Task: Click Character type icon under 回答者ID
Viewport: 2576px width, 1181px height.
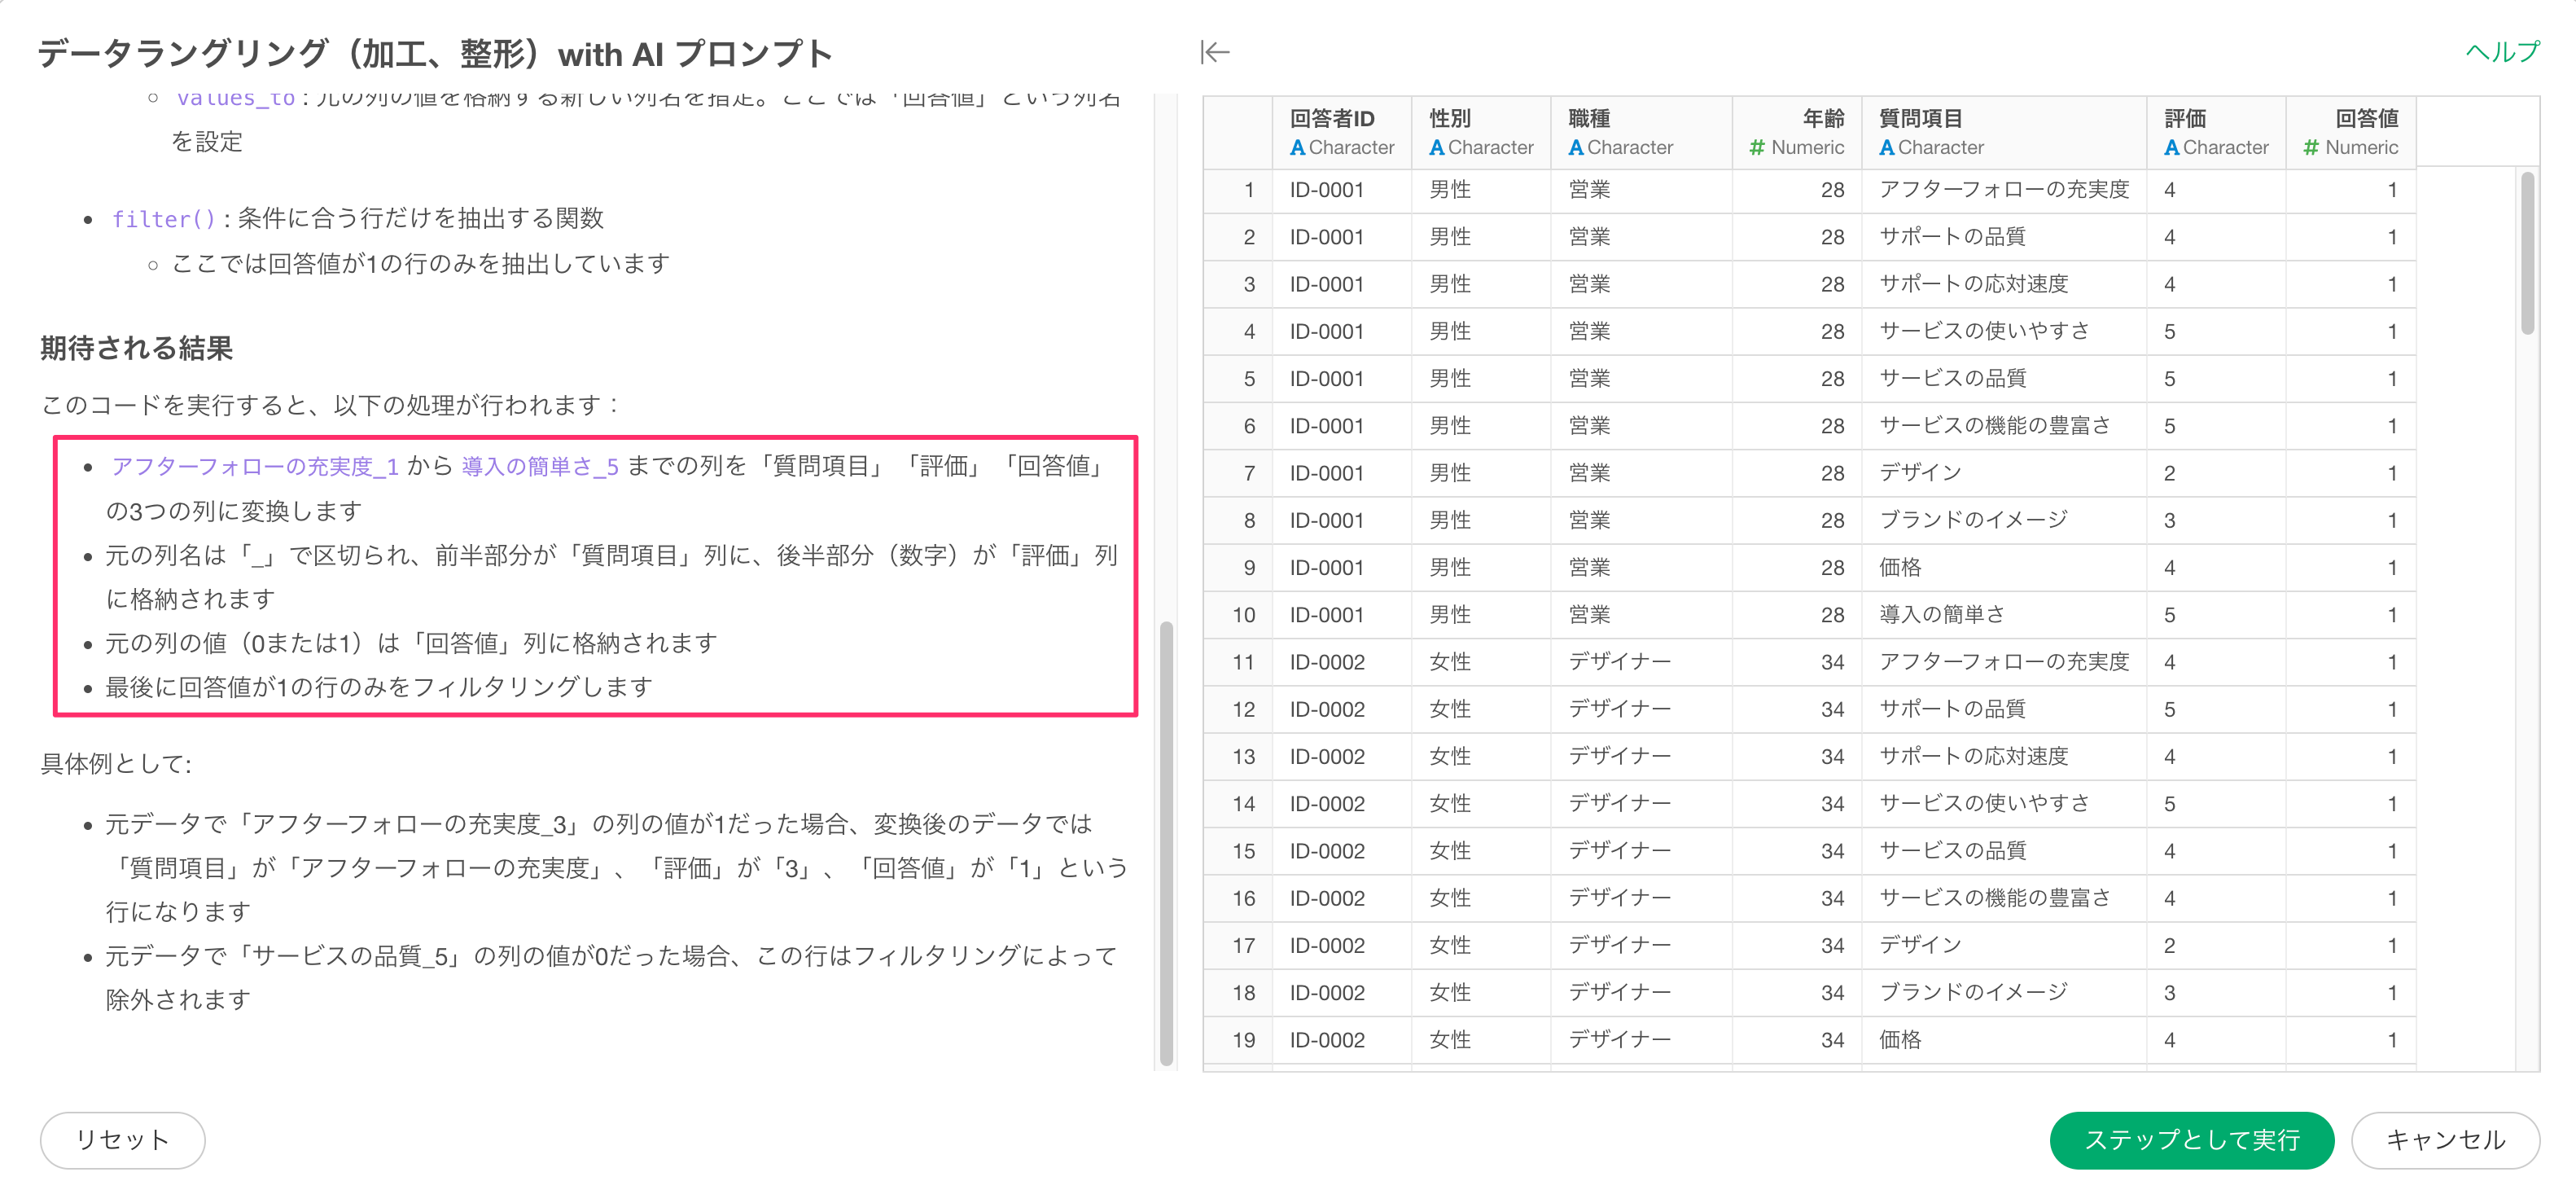Action: (1297, 148)
